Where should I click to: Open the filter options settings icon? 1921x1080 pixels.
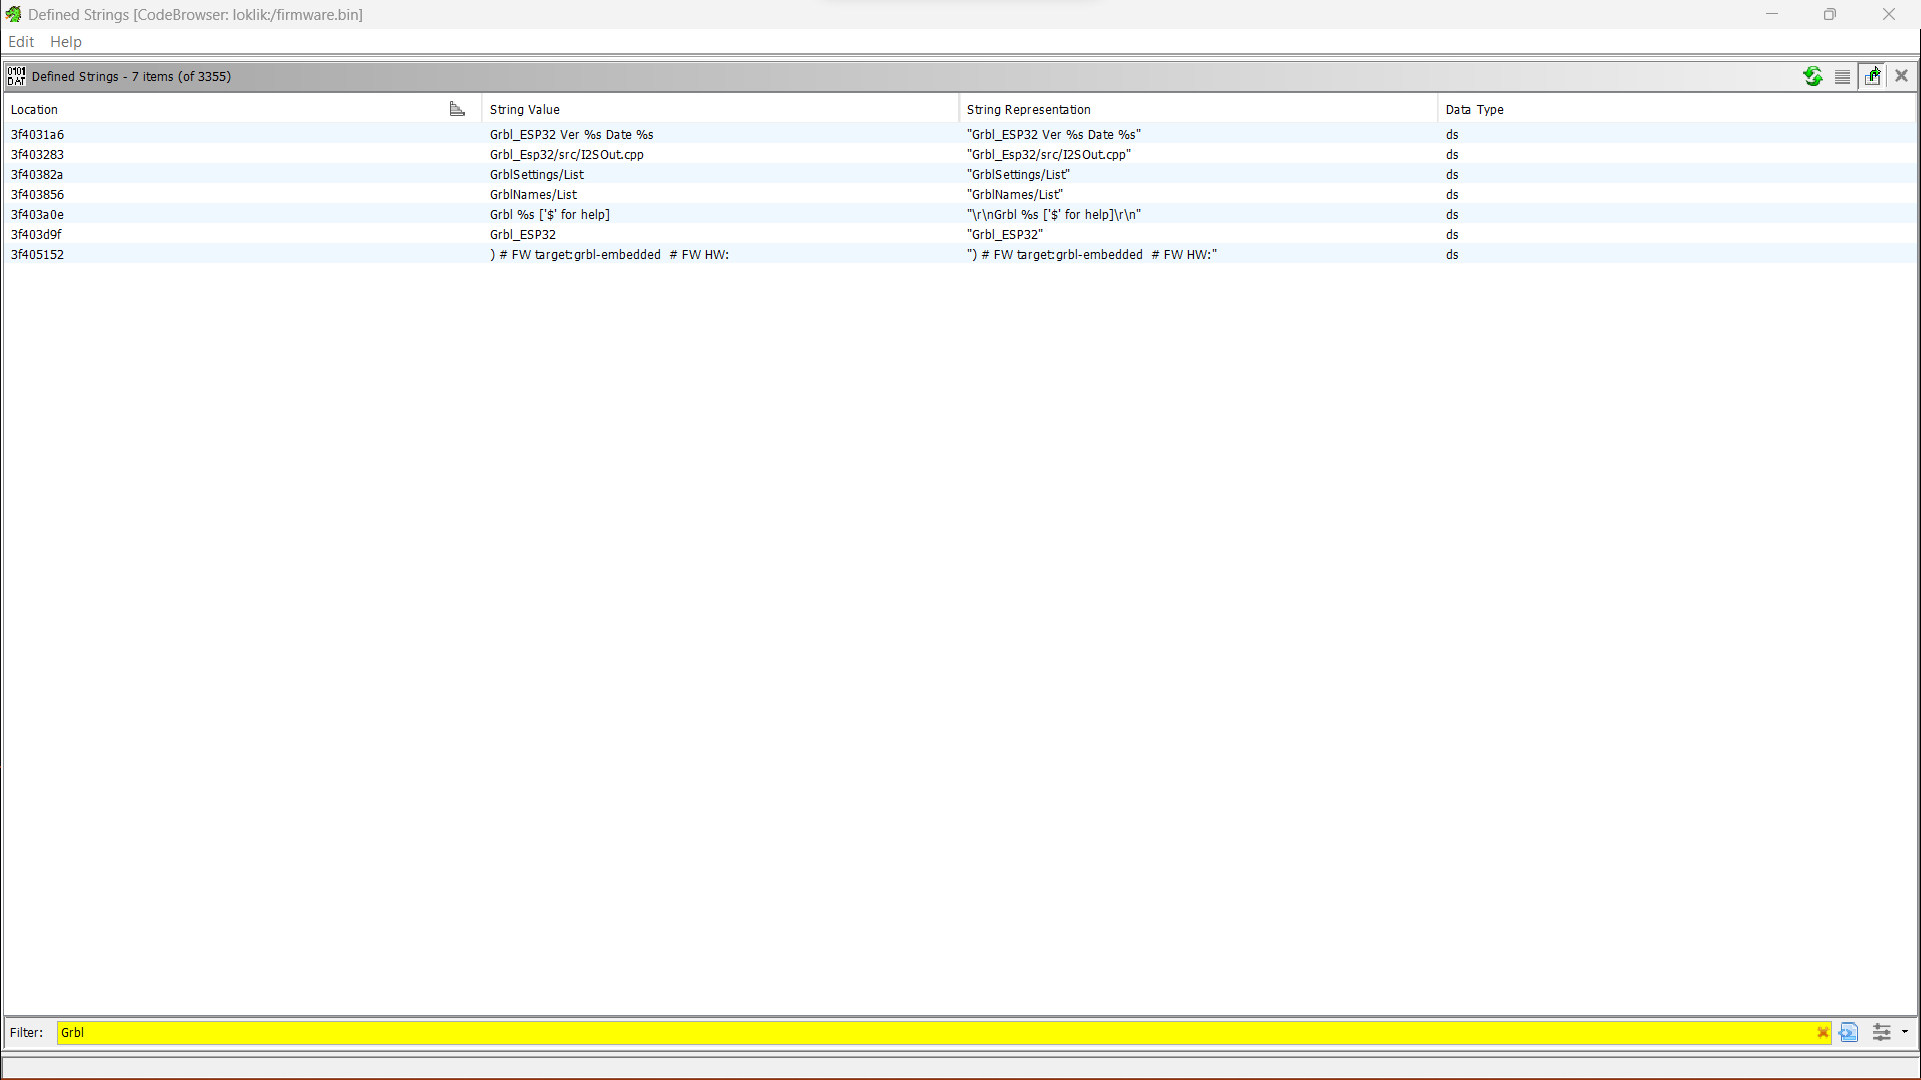coord(1882,1032)
